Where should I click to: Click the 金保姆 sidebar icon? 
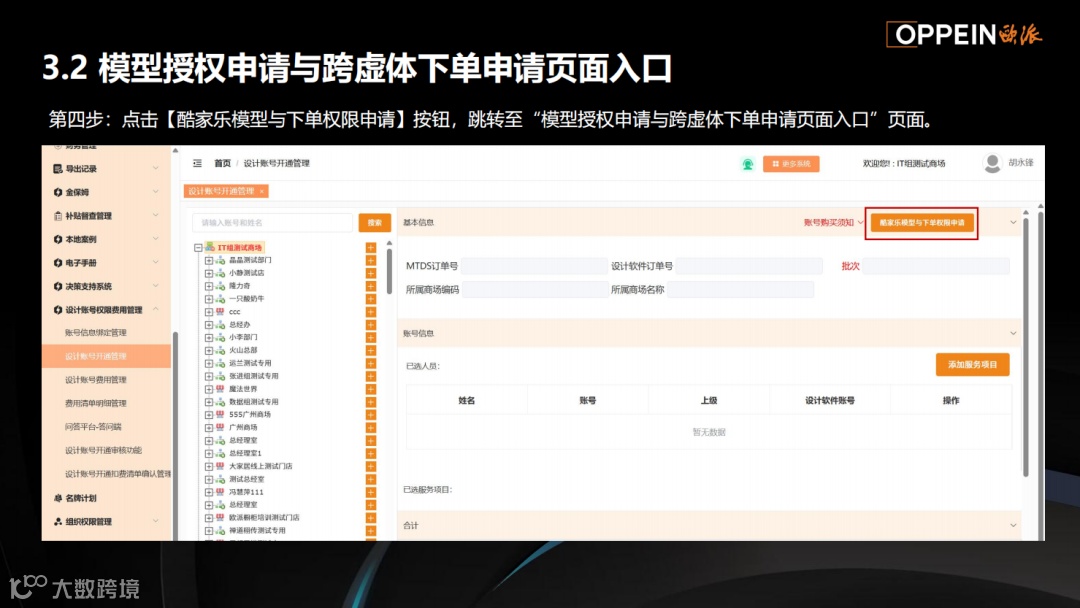(58, 192)
